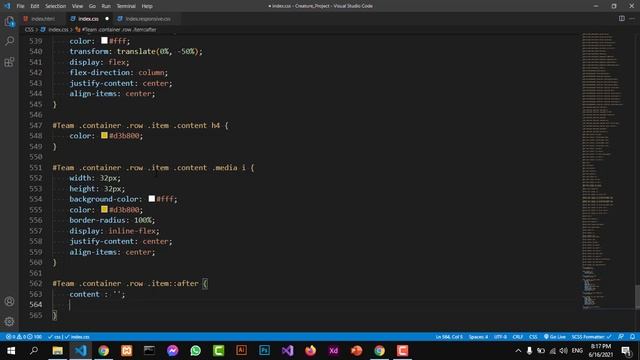Click the feedback icon in status bar
This screenshot has width=640, height=360.
621,337
